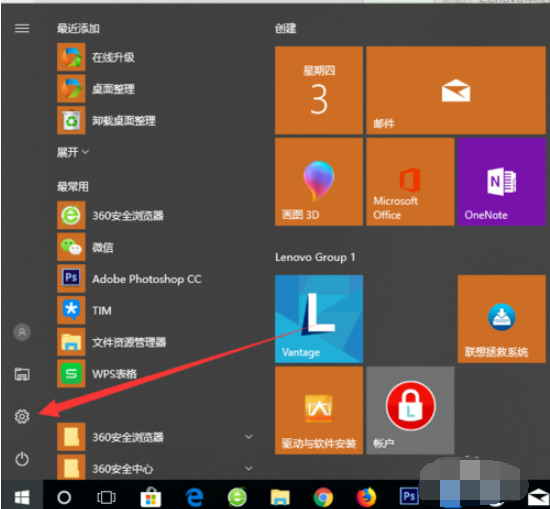This screenshot has width=550, height=509.
Task: Click the 最近添加 section heading
Action: [78, 28]
